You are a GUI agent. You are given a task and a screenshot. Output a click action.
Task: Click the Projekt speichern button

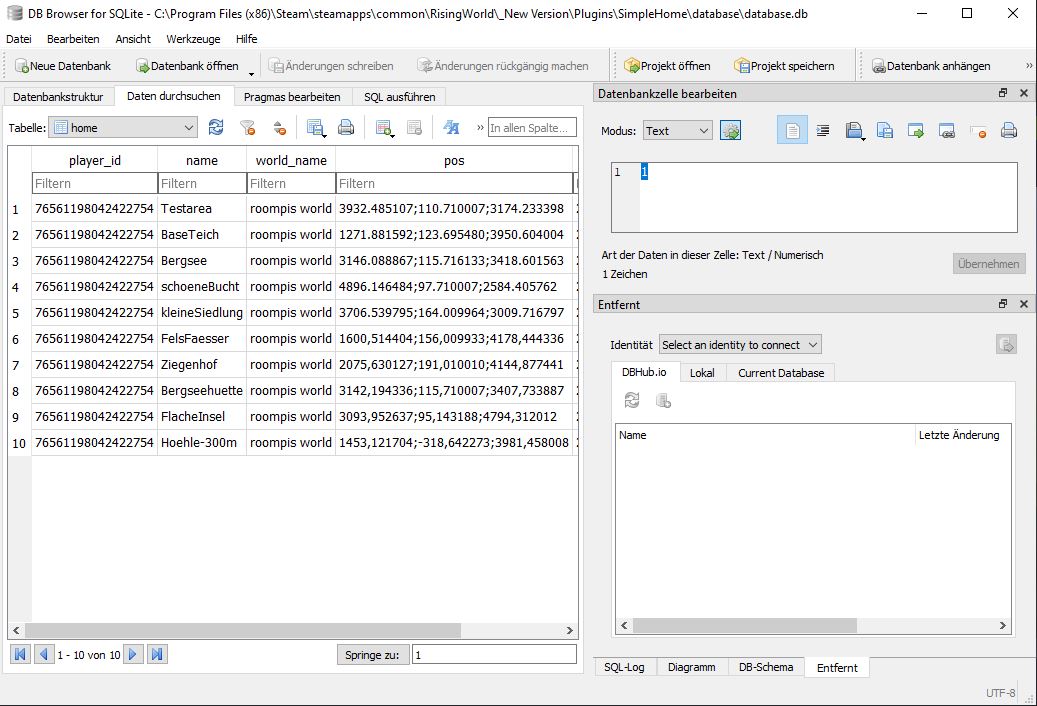coord(784,66)
